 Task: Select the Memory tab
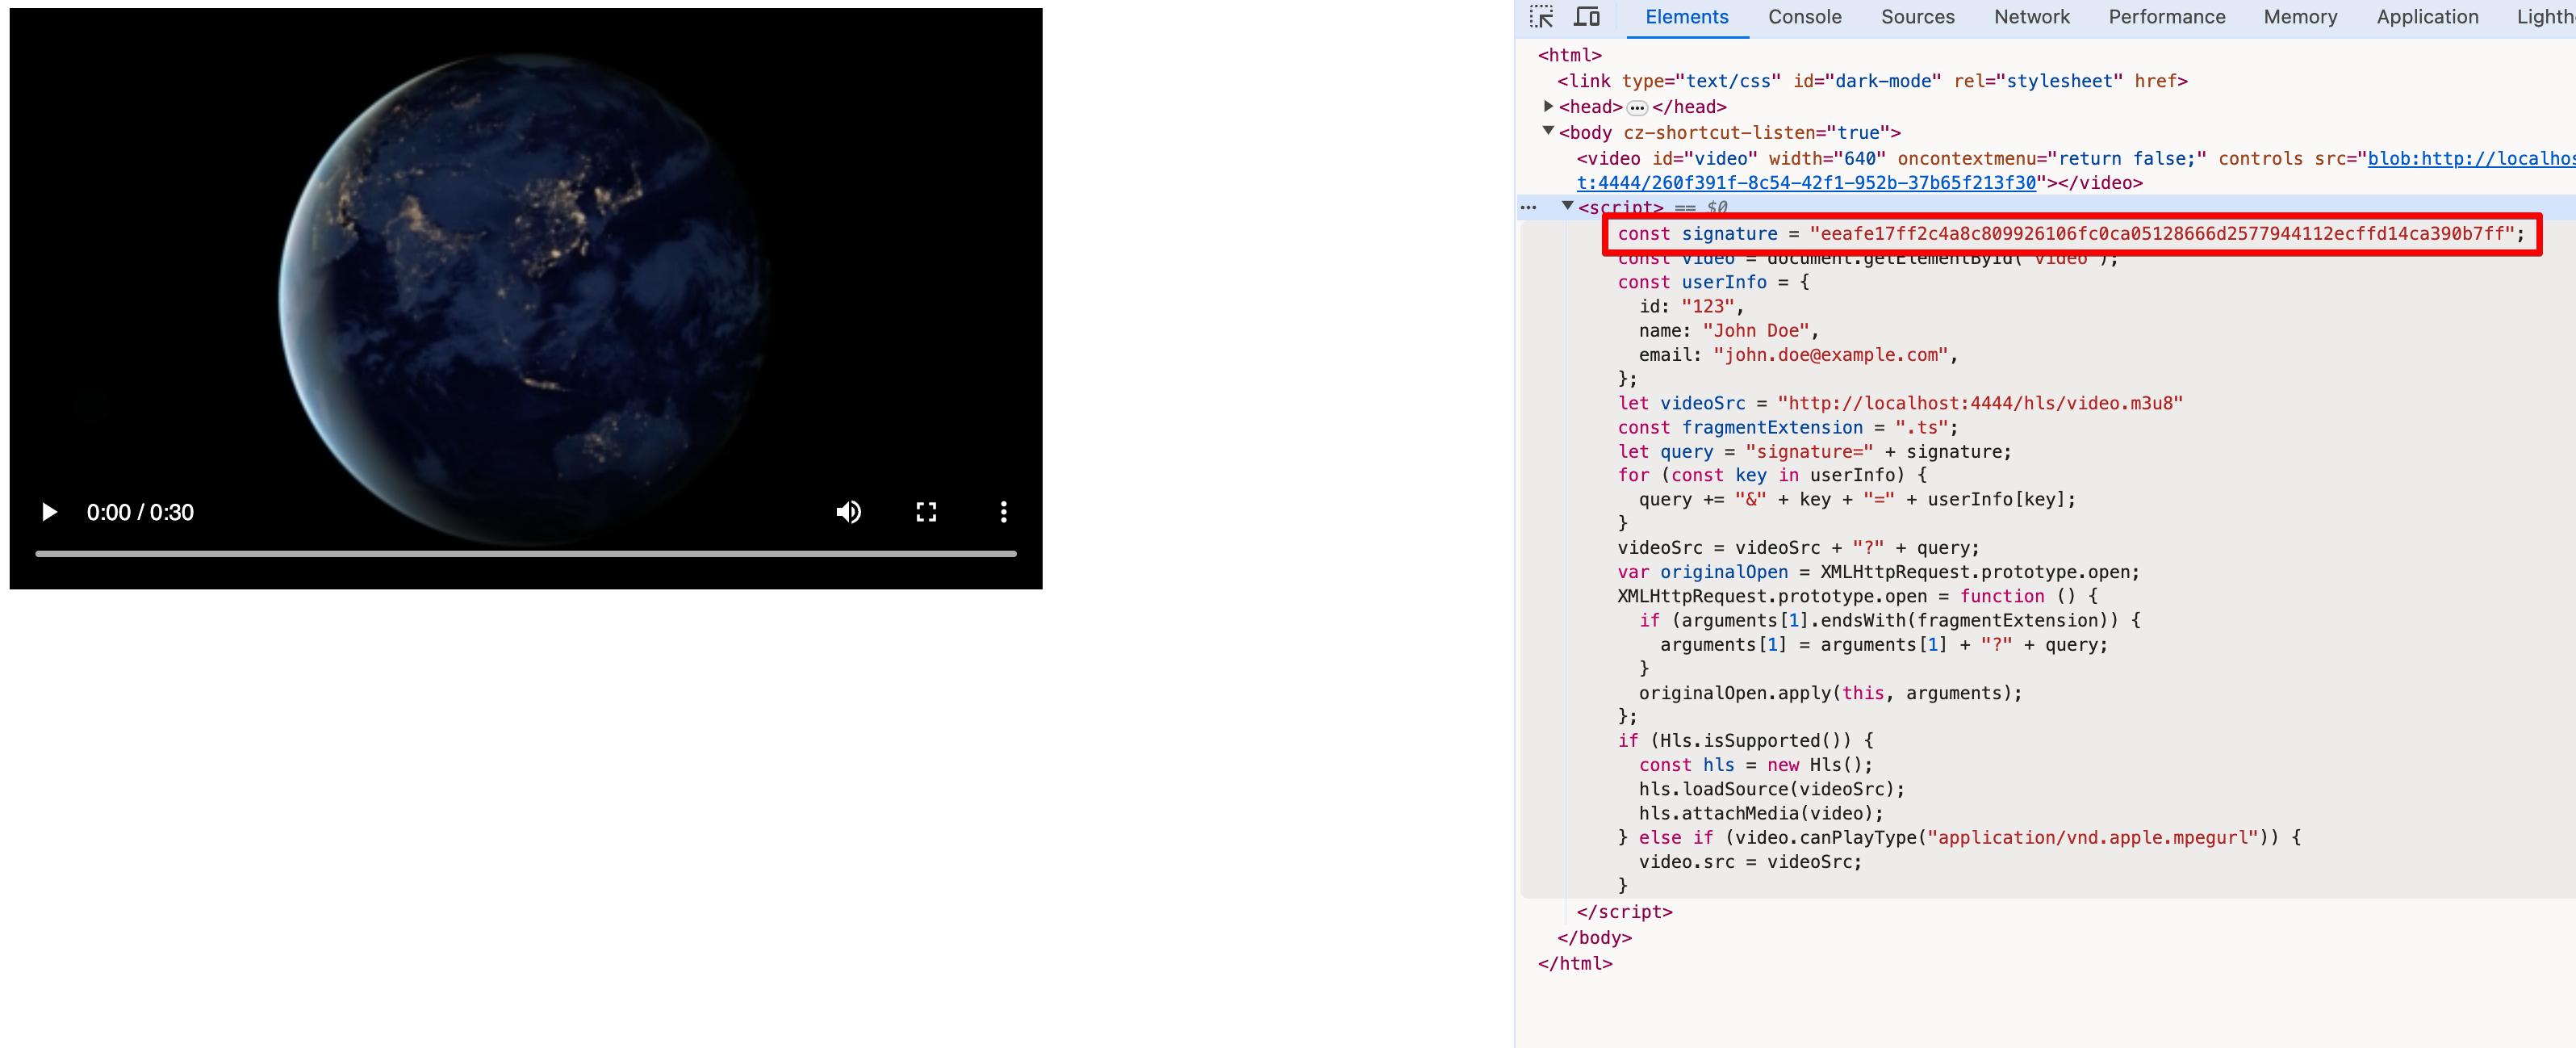2300,17
